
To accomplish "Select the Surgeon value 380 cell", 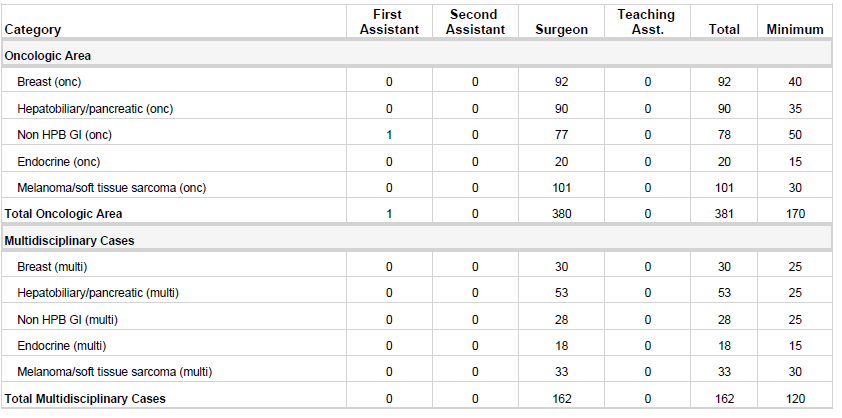I will (x=561, y=213).
